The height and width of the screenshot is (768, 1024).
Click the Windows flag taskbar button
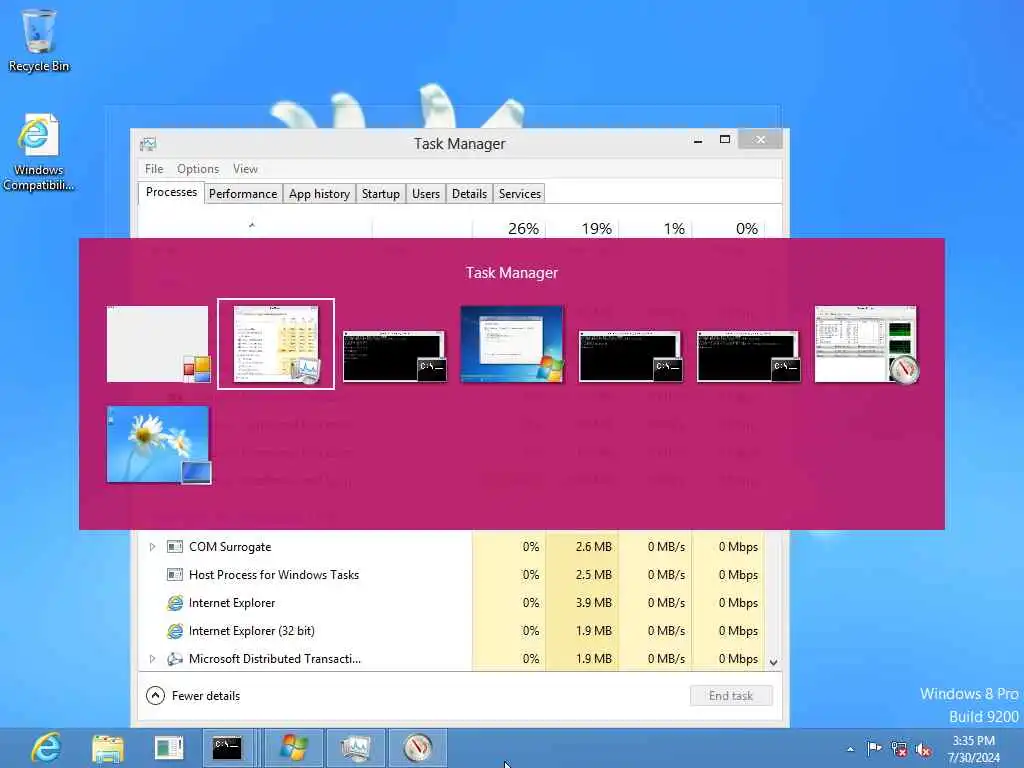point(294,748)
